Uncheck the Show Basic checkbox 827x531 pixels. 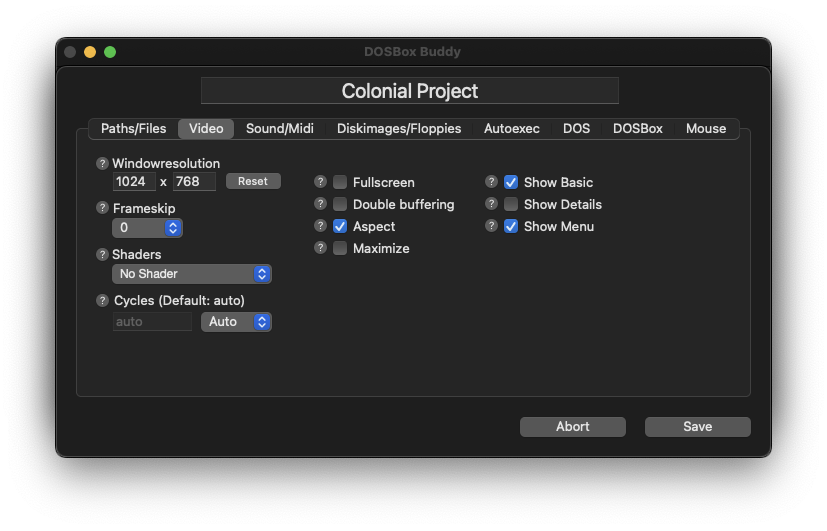coord(511,182)
